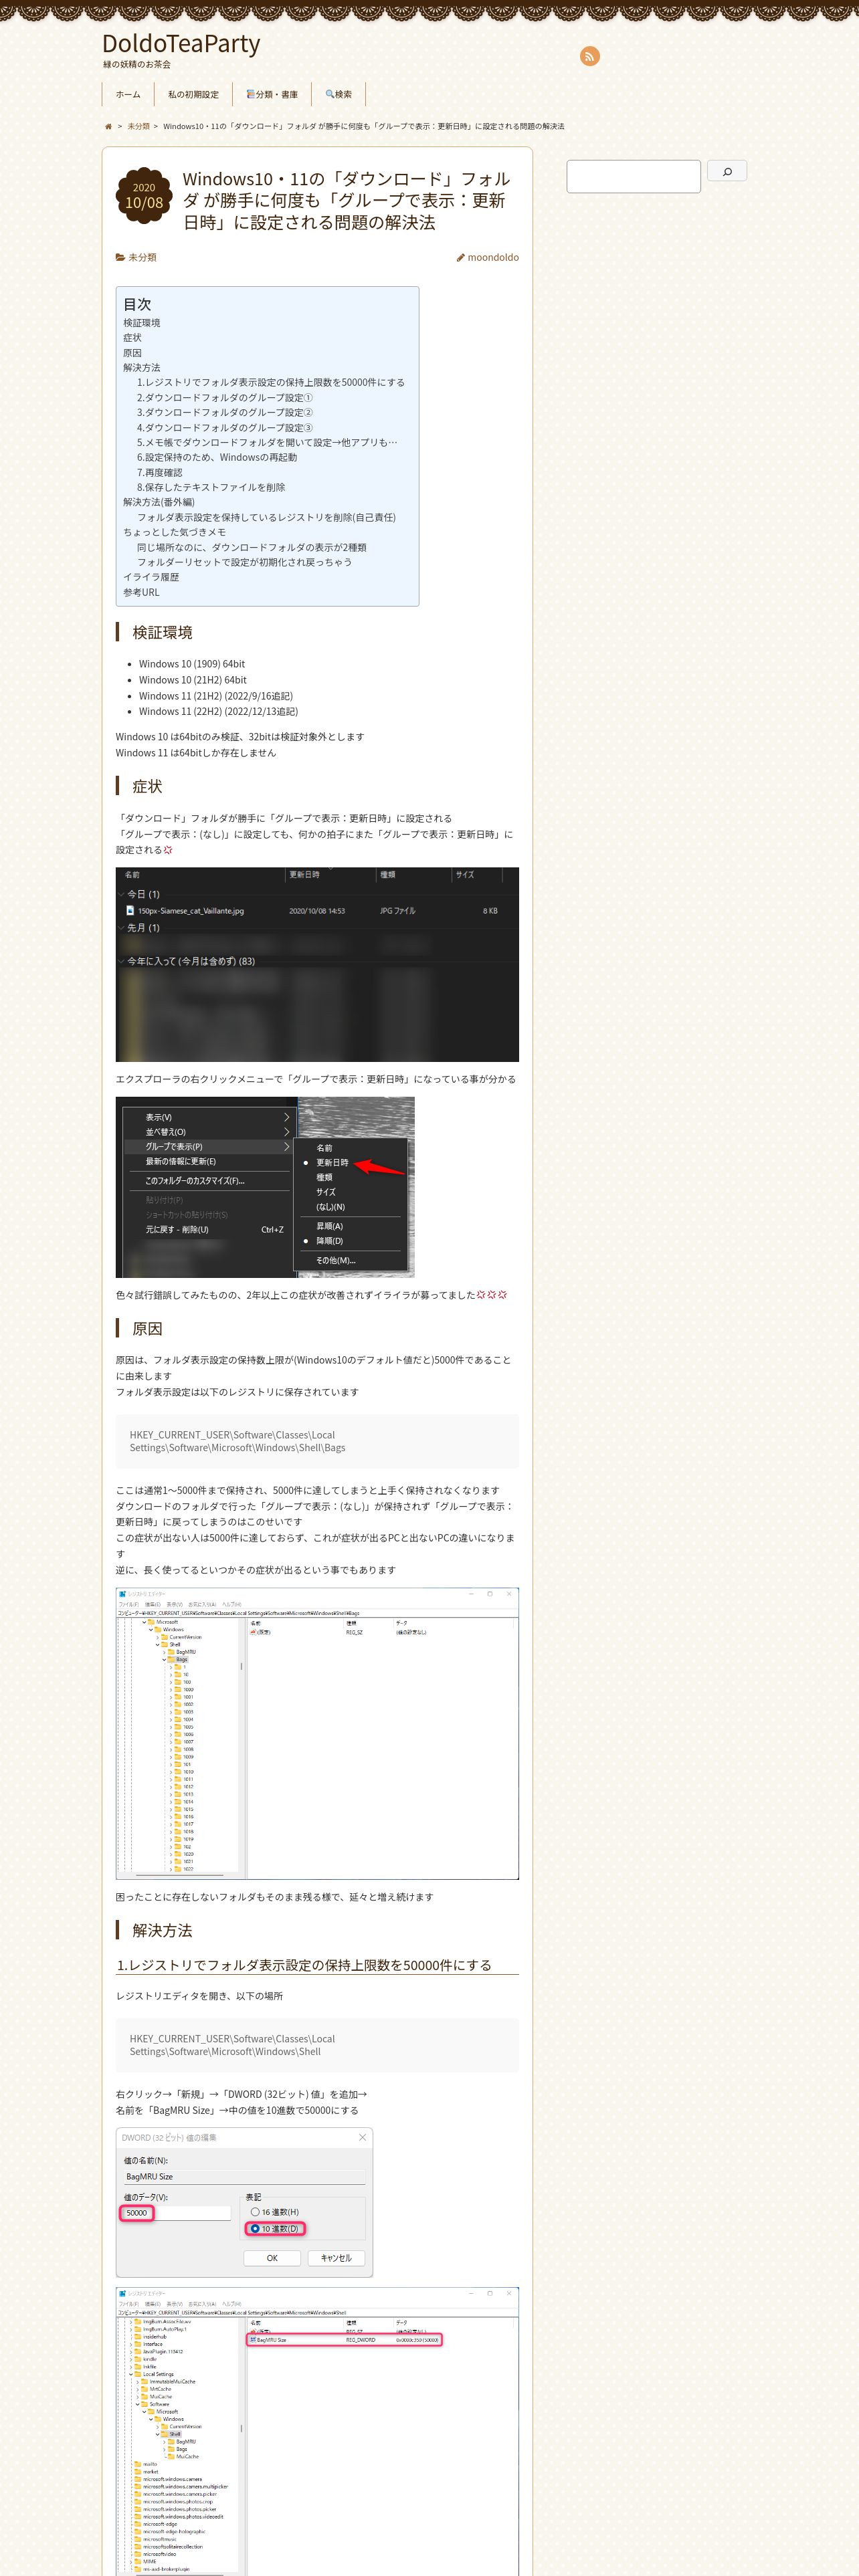Open the 分類・書庫 nav item
The width and height of the screenshot is (859, 2576).
pyautogui.click(x=272, y=94)
